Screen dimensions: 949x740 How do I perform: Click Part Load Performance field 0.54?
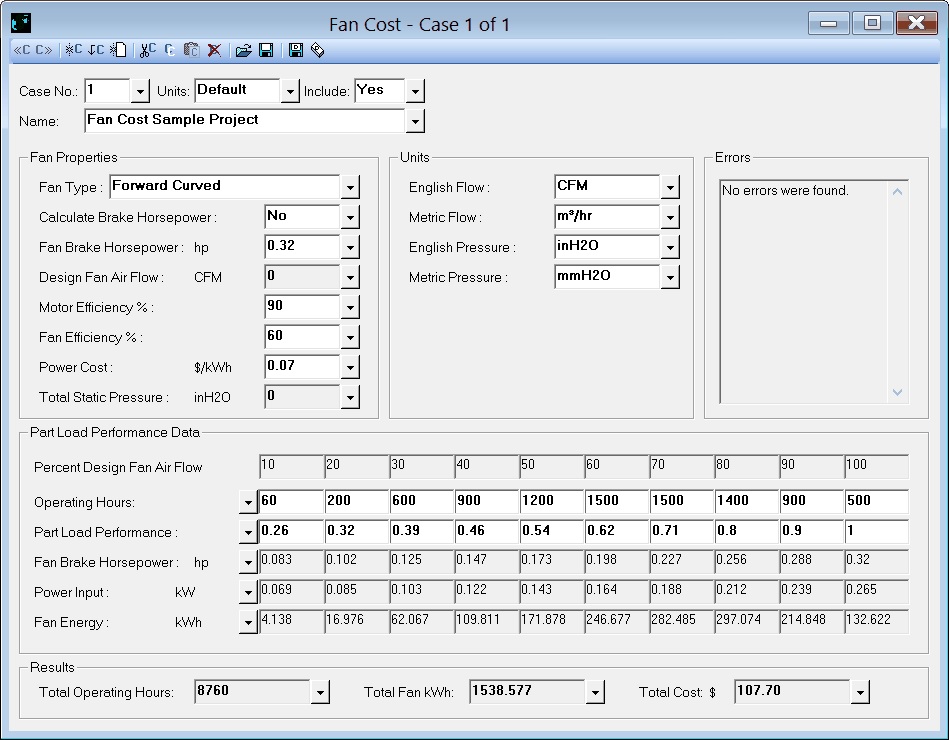tap(551, 532)
